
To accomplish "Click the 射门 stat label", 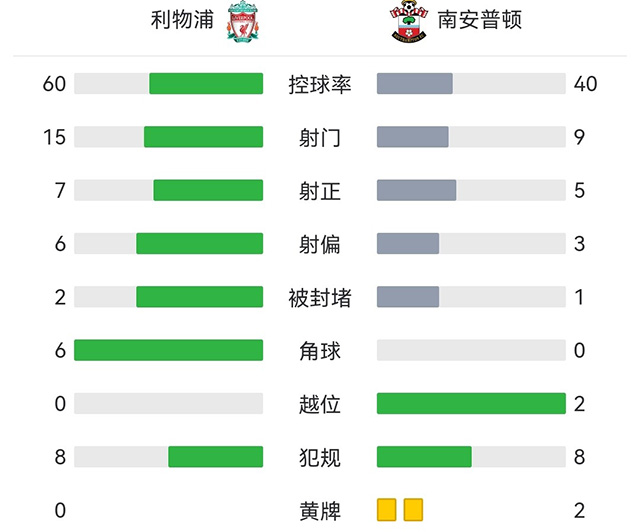I will (x=319, y=137).
